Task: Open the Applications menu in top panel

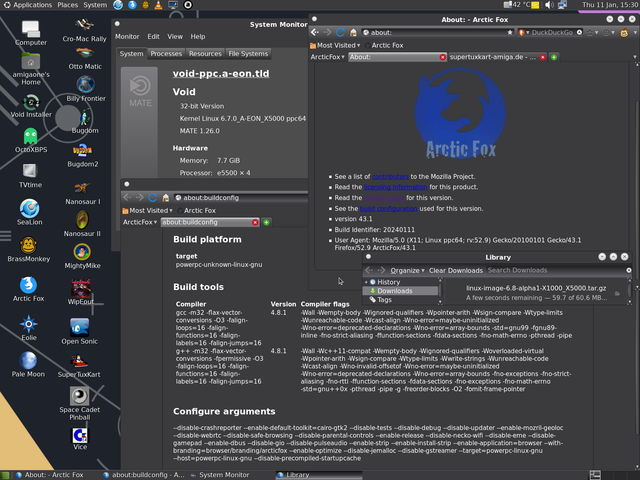Action: [x=28, y=5]
